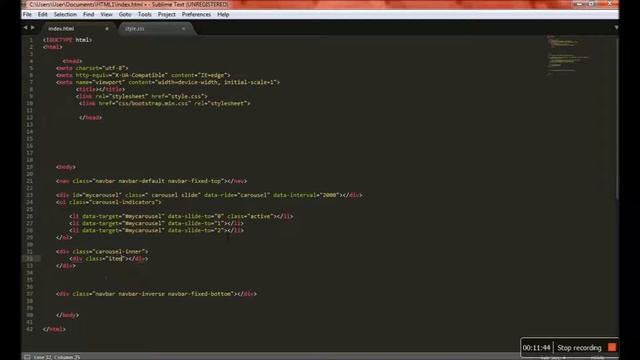Open the Selection menu

click(65, 14)
